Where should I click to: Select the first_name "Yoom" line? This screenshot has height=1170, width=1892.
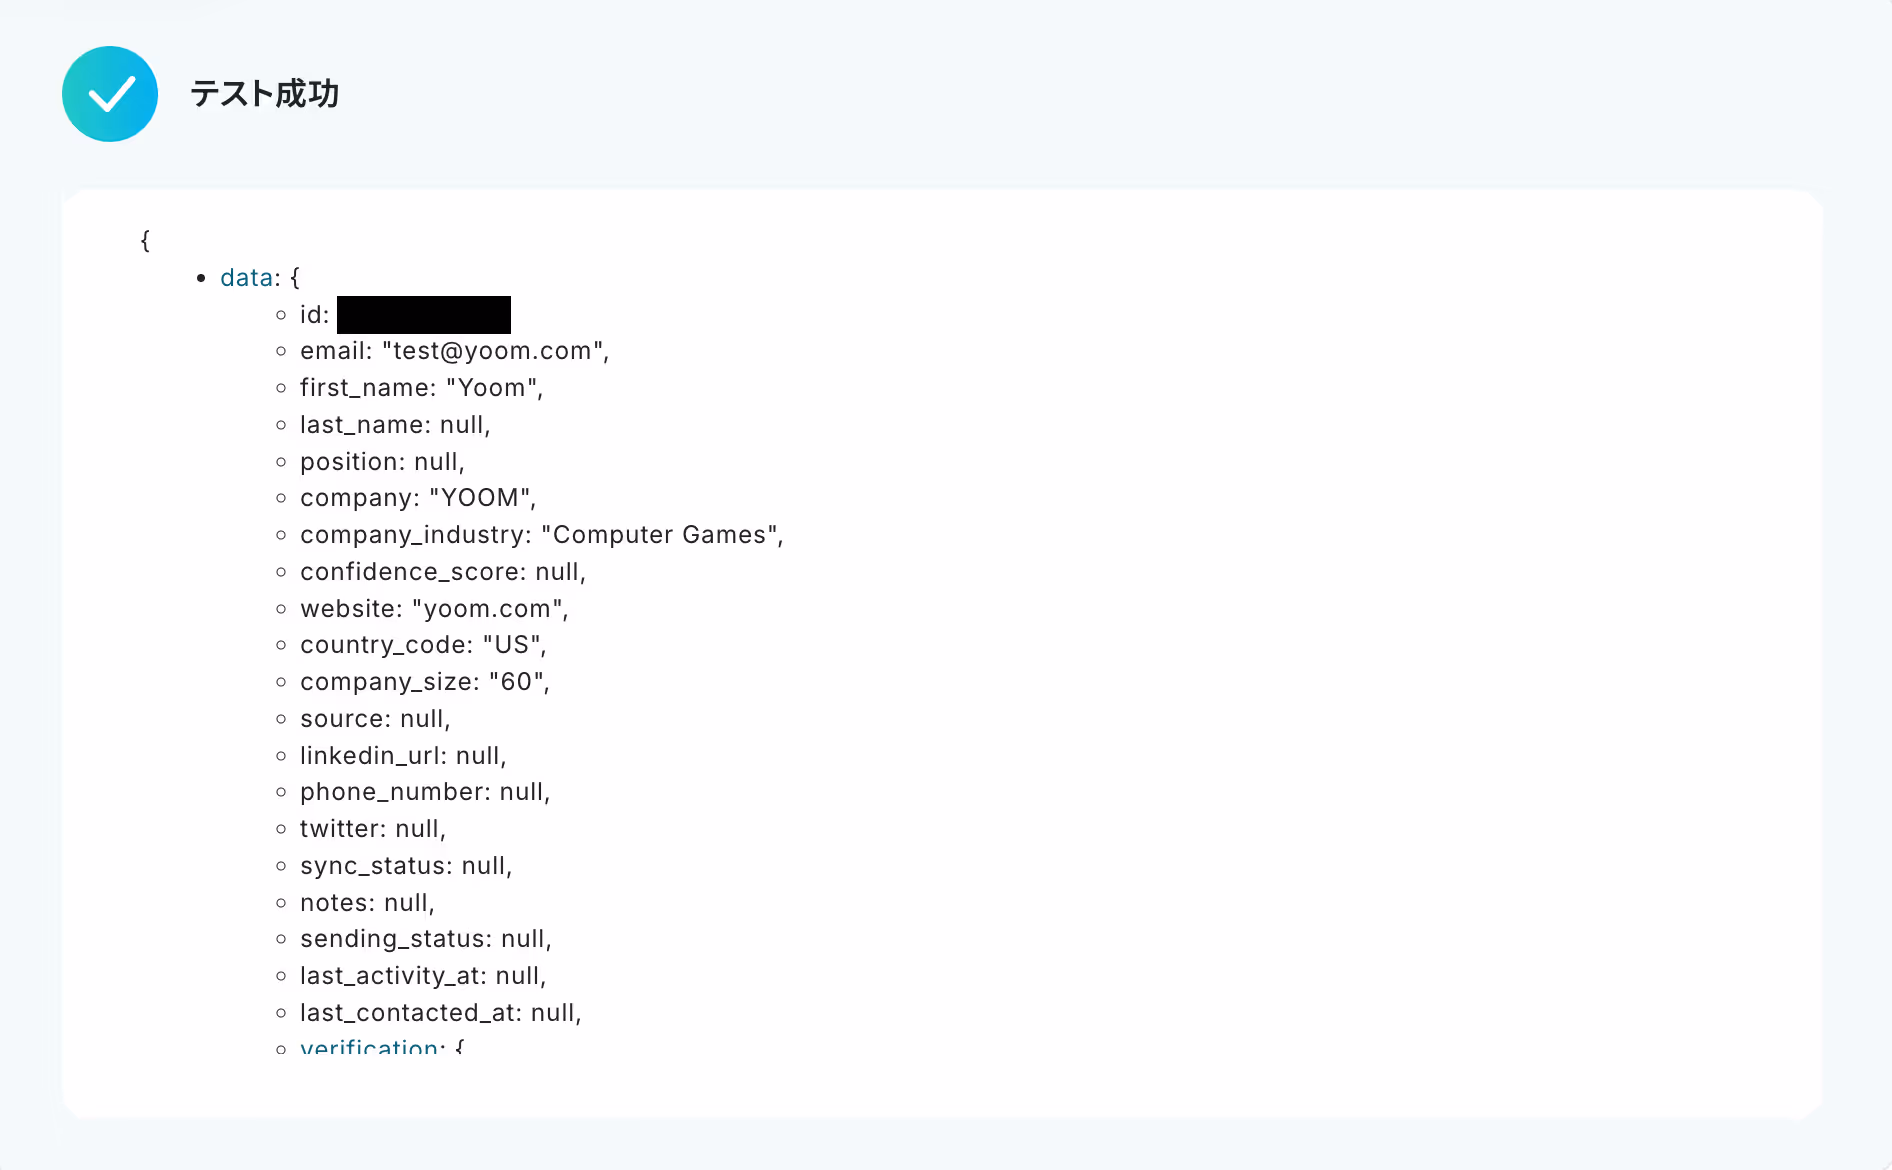422,388
